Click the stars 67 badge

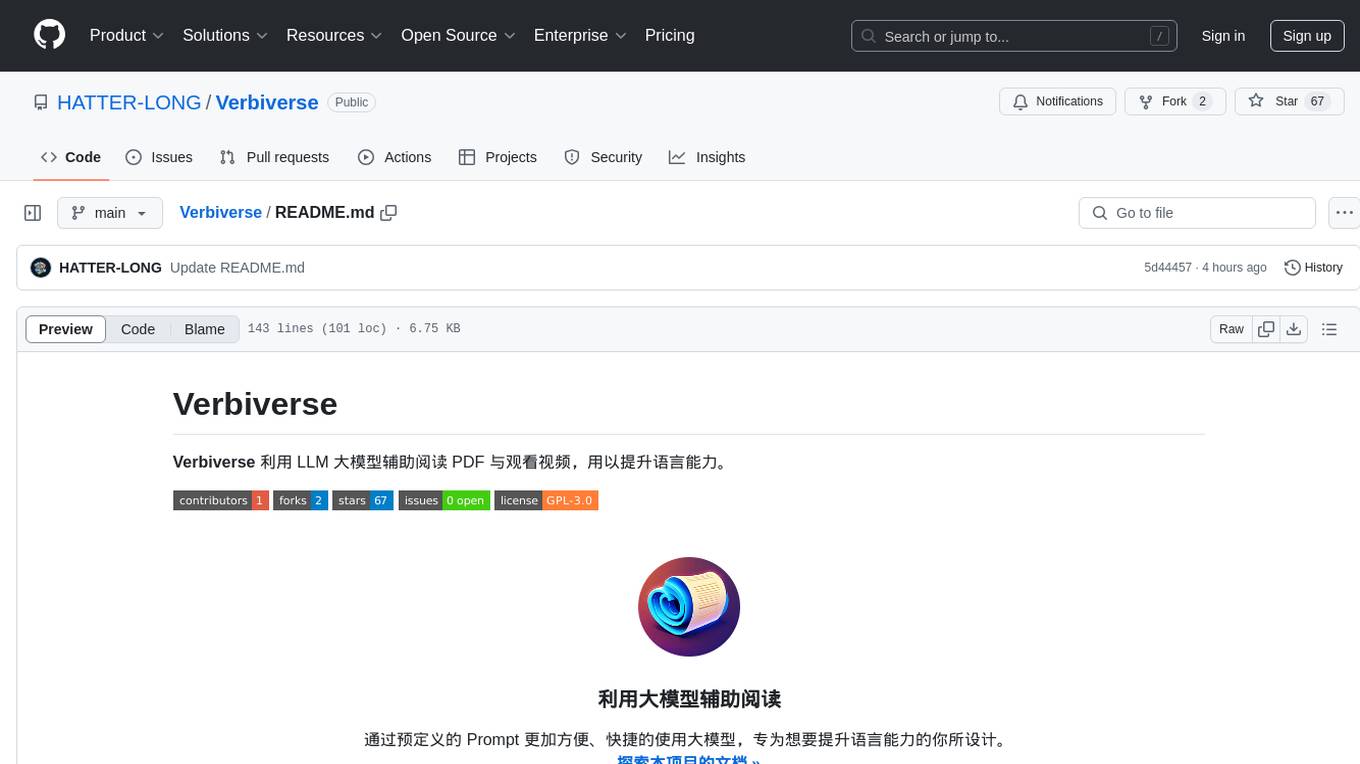click(363, 500)
